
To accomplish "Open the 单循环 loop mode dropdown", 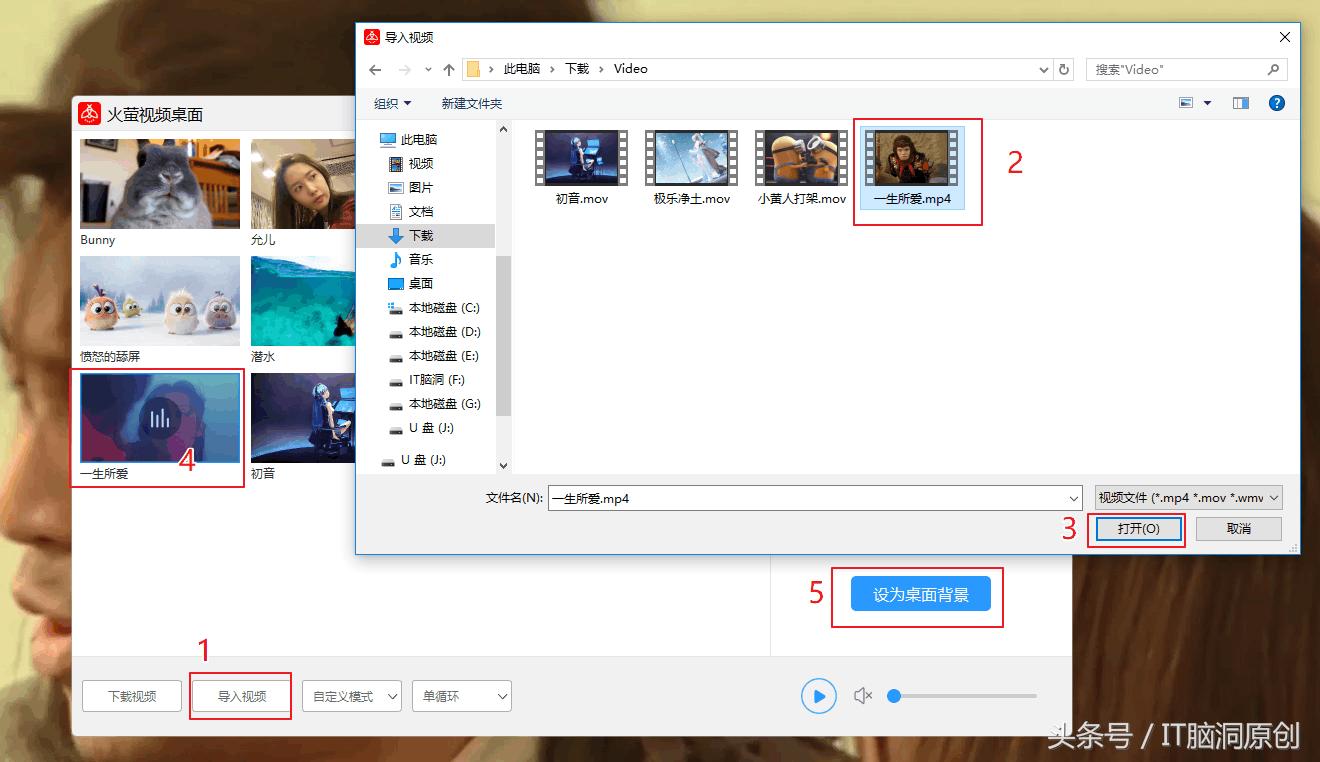I will click(461, 695).
